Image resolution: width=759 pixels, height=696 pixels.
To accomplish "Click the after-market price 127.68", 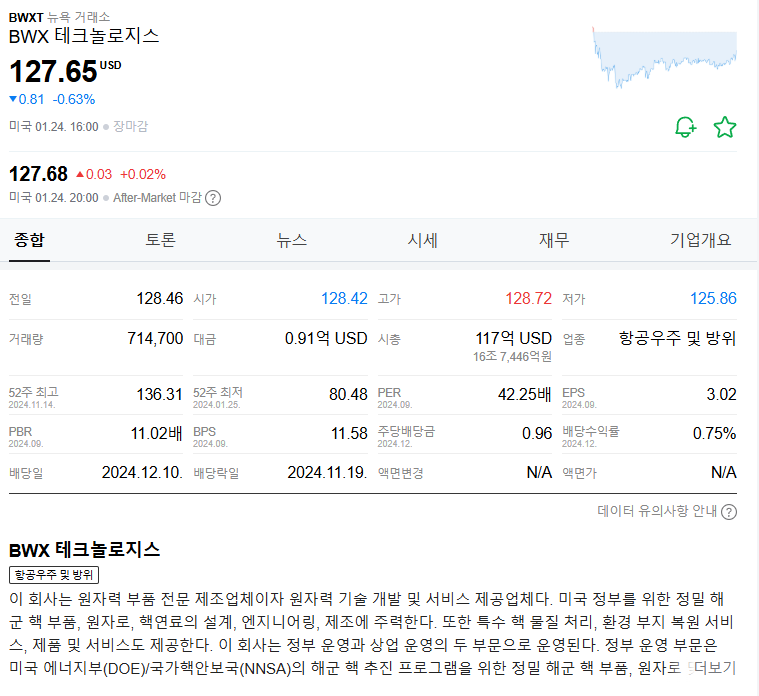I will click(39, 174).
